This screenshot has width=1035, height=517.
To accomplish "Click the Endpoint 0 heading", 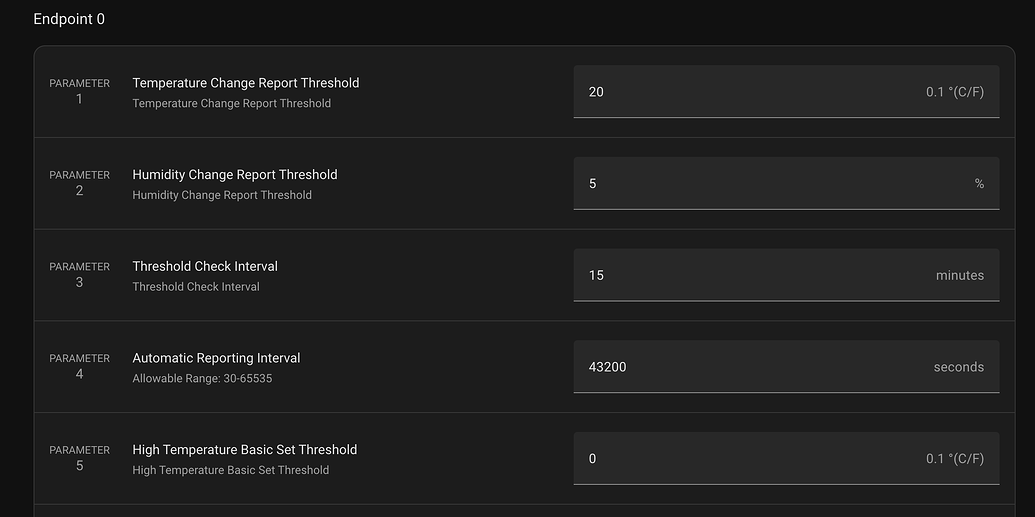I will click(69, 19).
